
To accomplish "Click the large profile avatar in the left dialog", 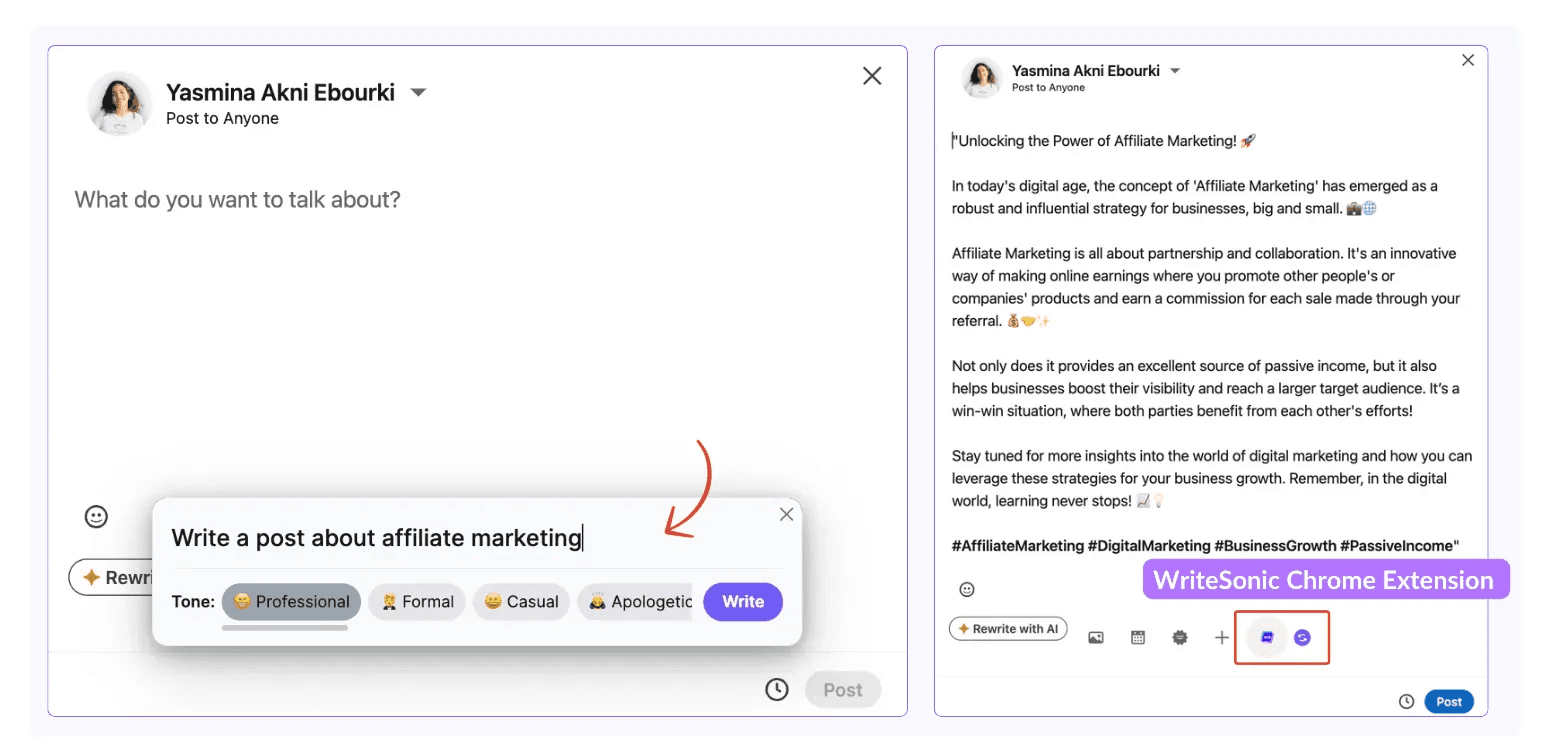I will (x=120, y=103).
